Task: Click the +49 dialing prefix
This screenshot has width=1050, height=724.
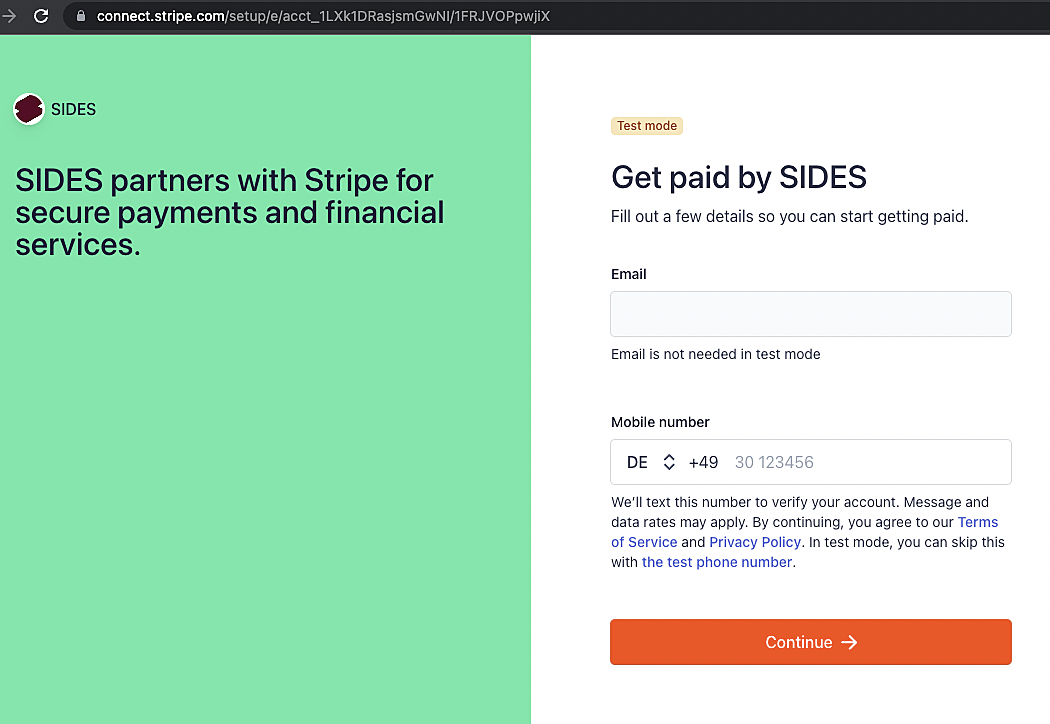Action: 703,462
